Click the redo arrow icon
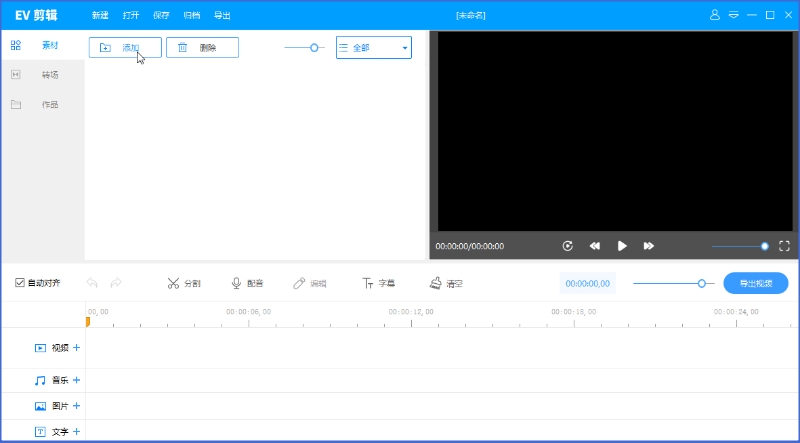The width and height of the screenshot is (800, 443). tap(116, 283)
